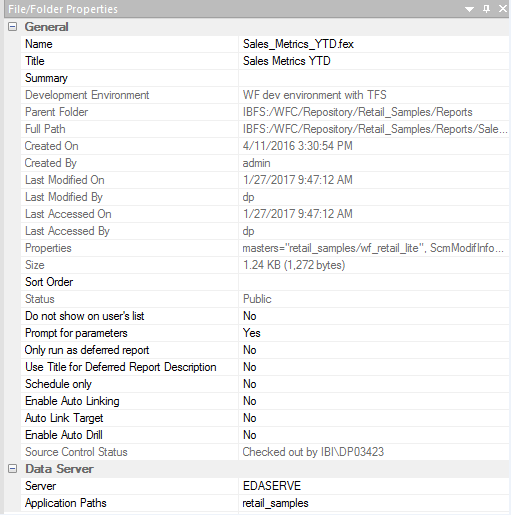511x515 pixels.
Task: Change Use Title for Deferred Report Description value
Action: 374,367
